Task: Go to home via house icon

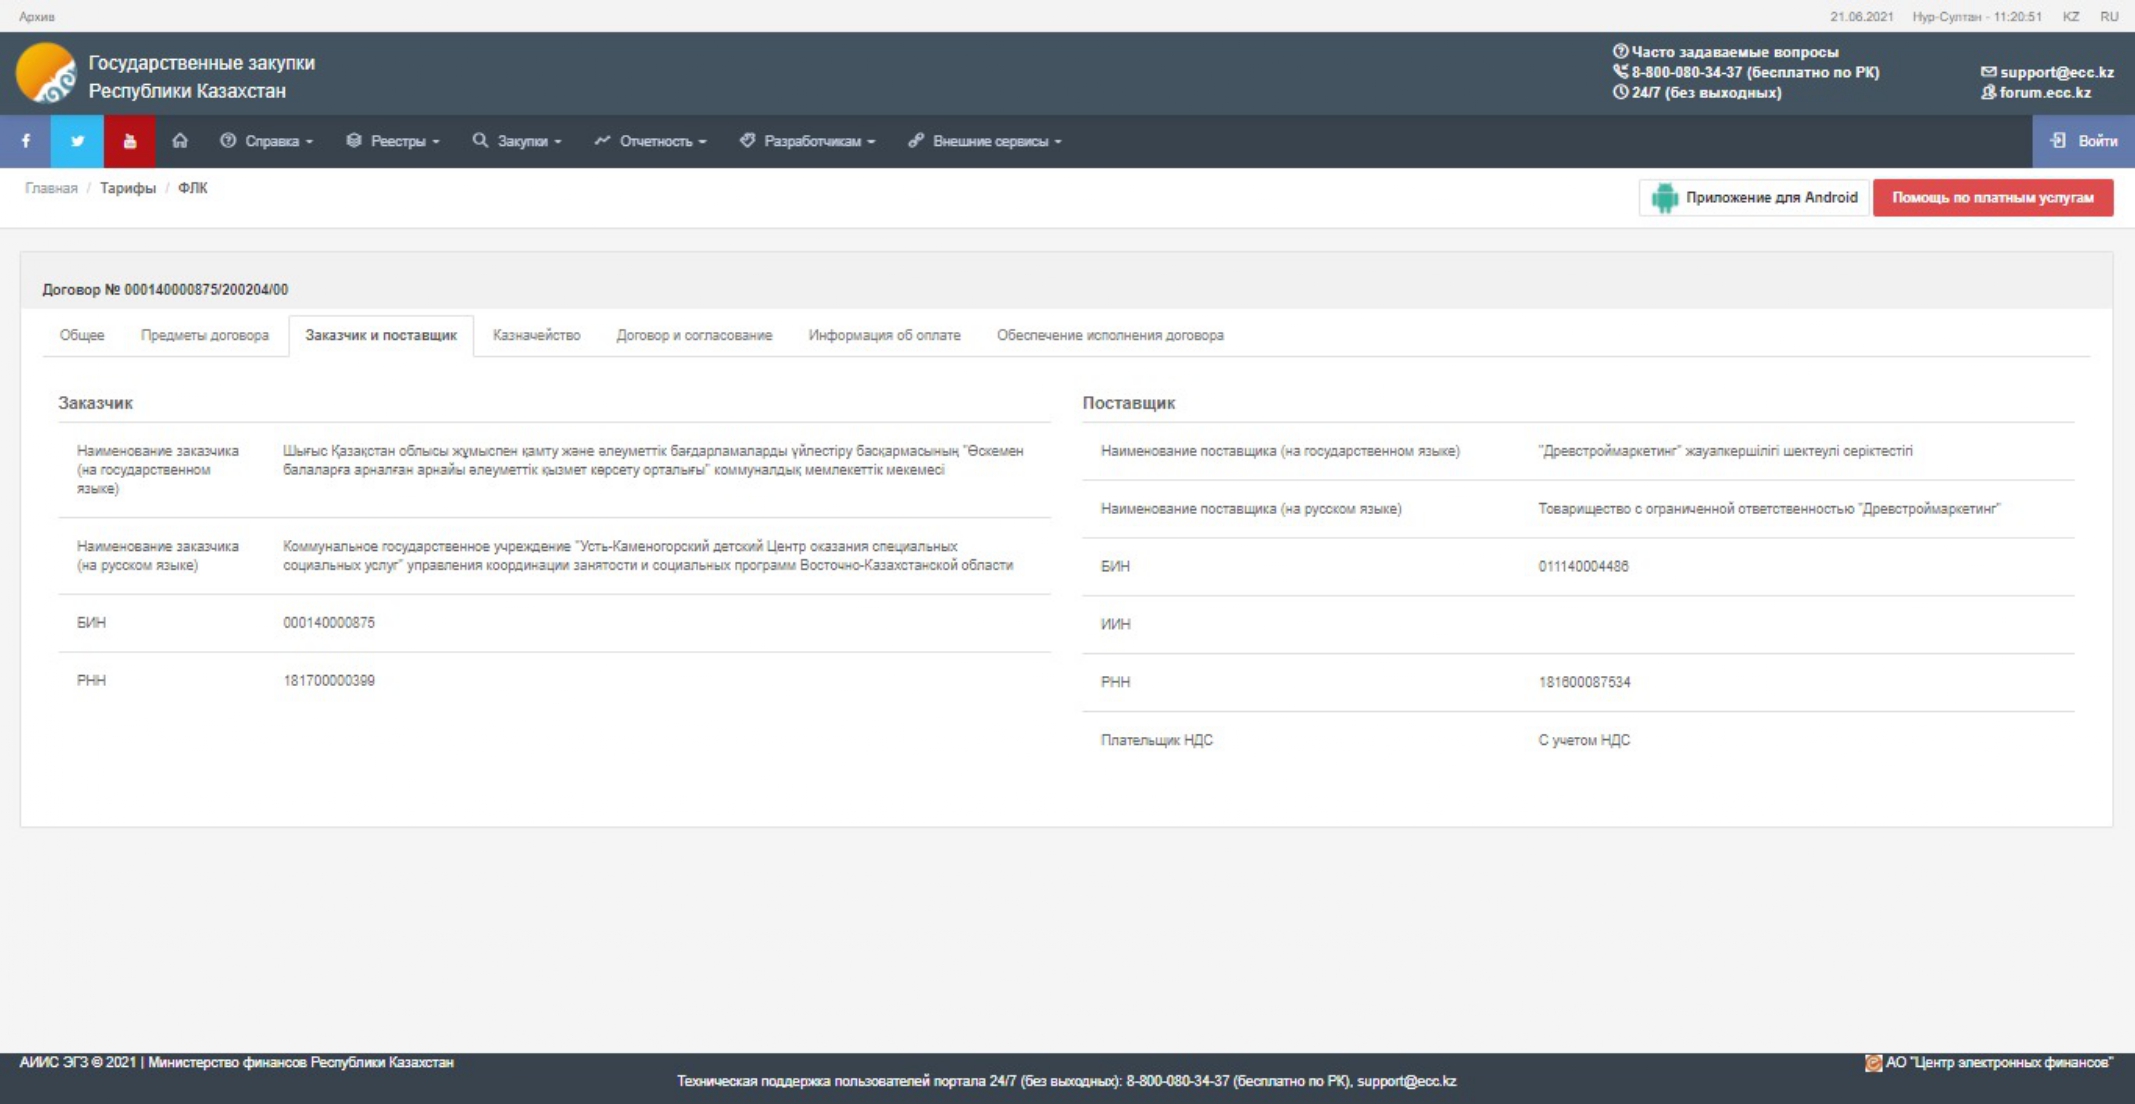Action: (x=180, y=141)
